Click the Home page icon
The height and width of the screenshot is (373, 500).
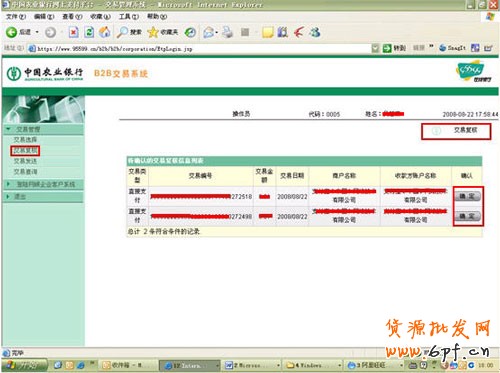[105, 32]
